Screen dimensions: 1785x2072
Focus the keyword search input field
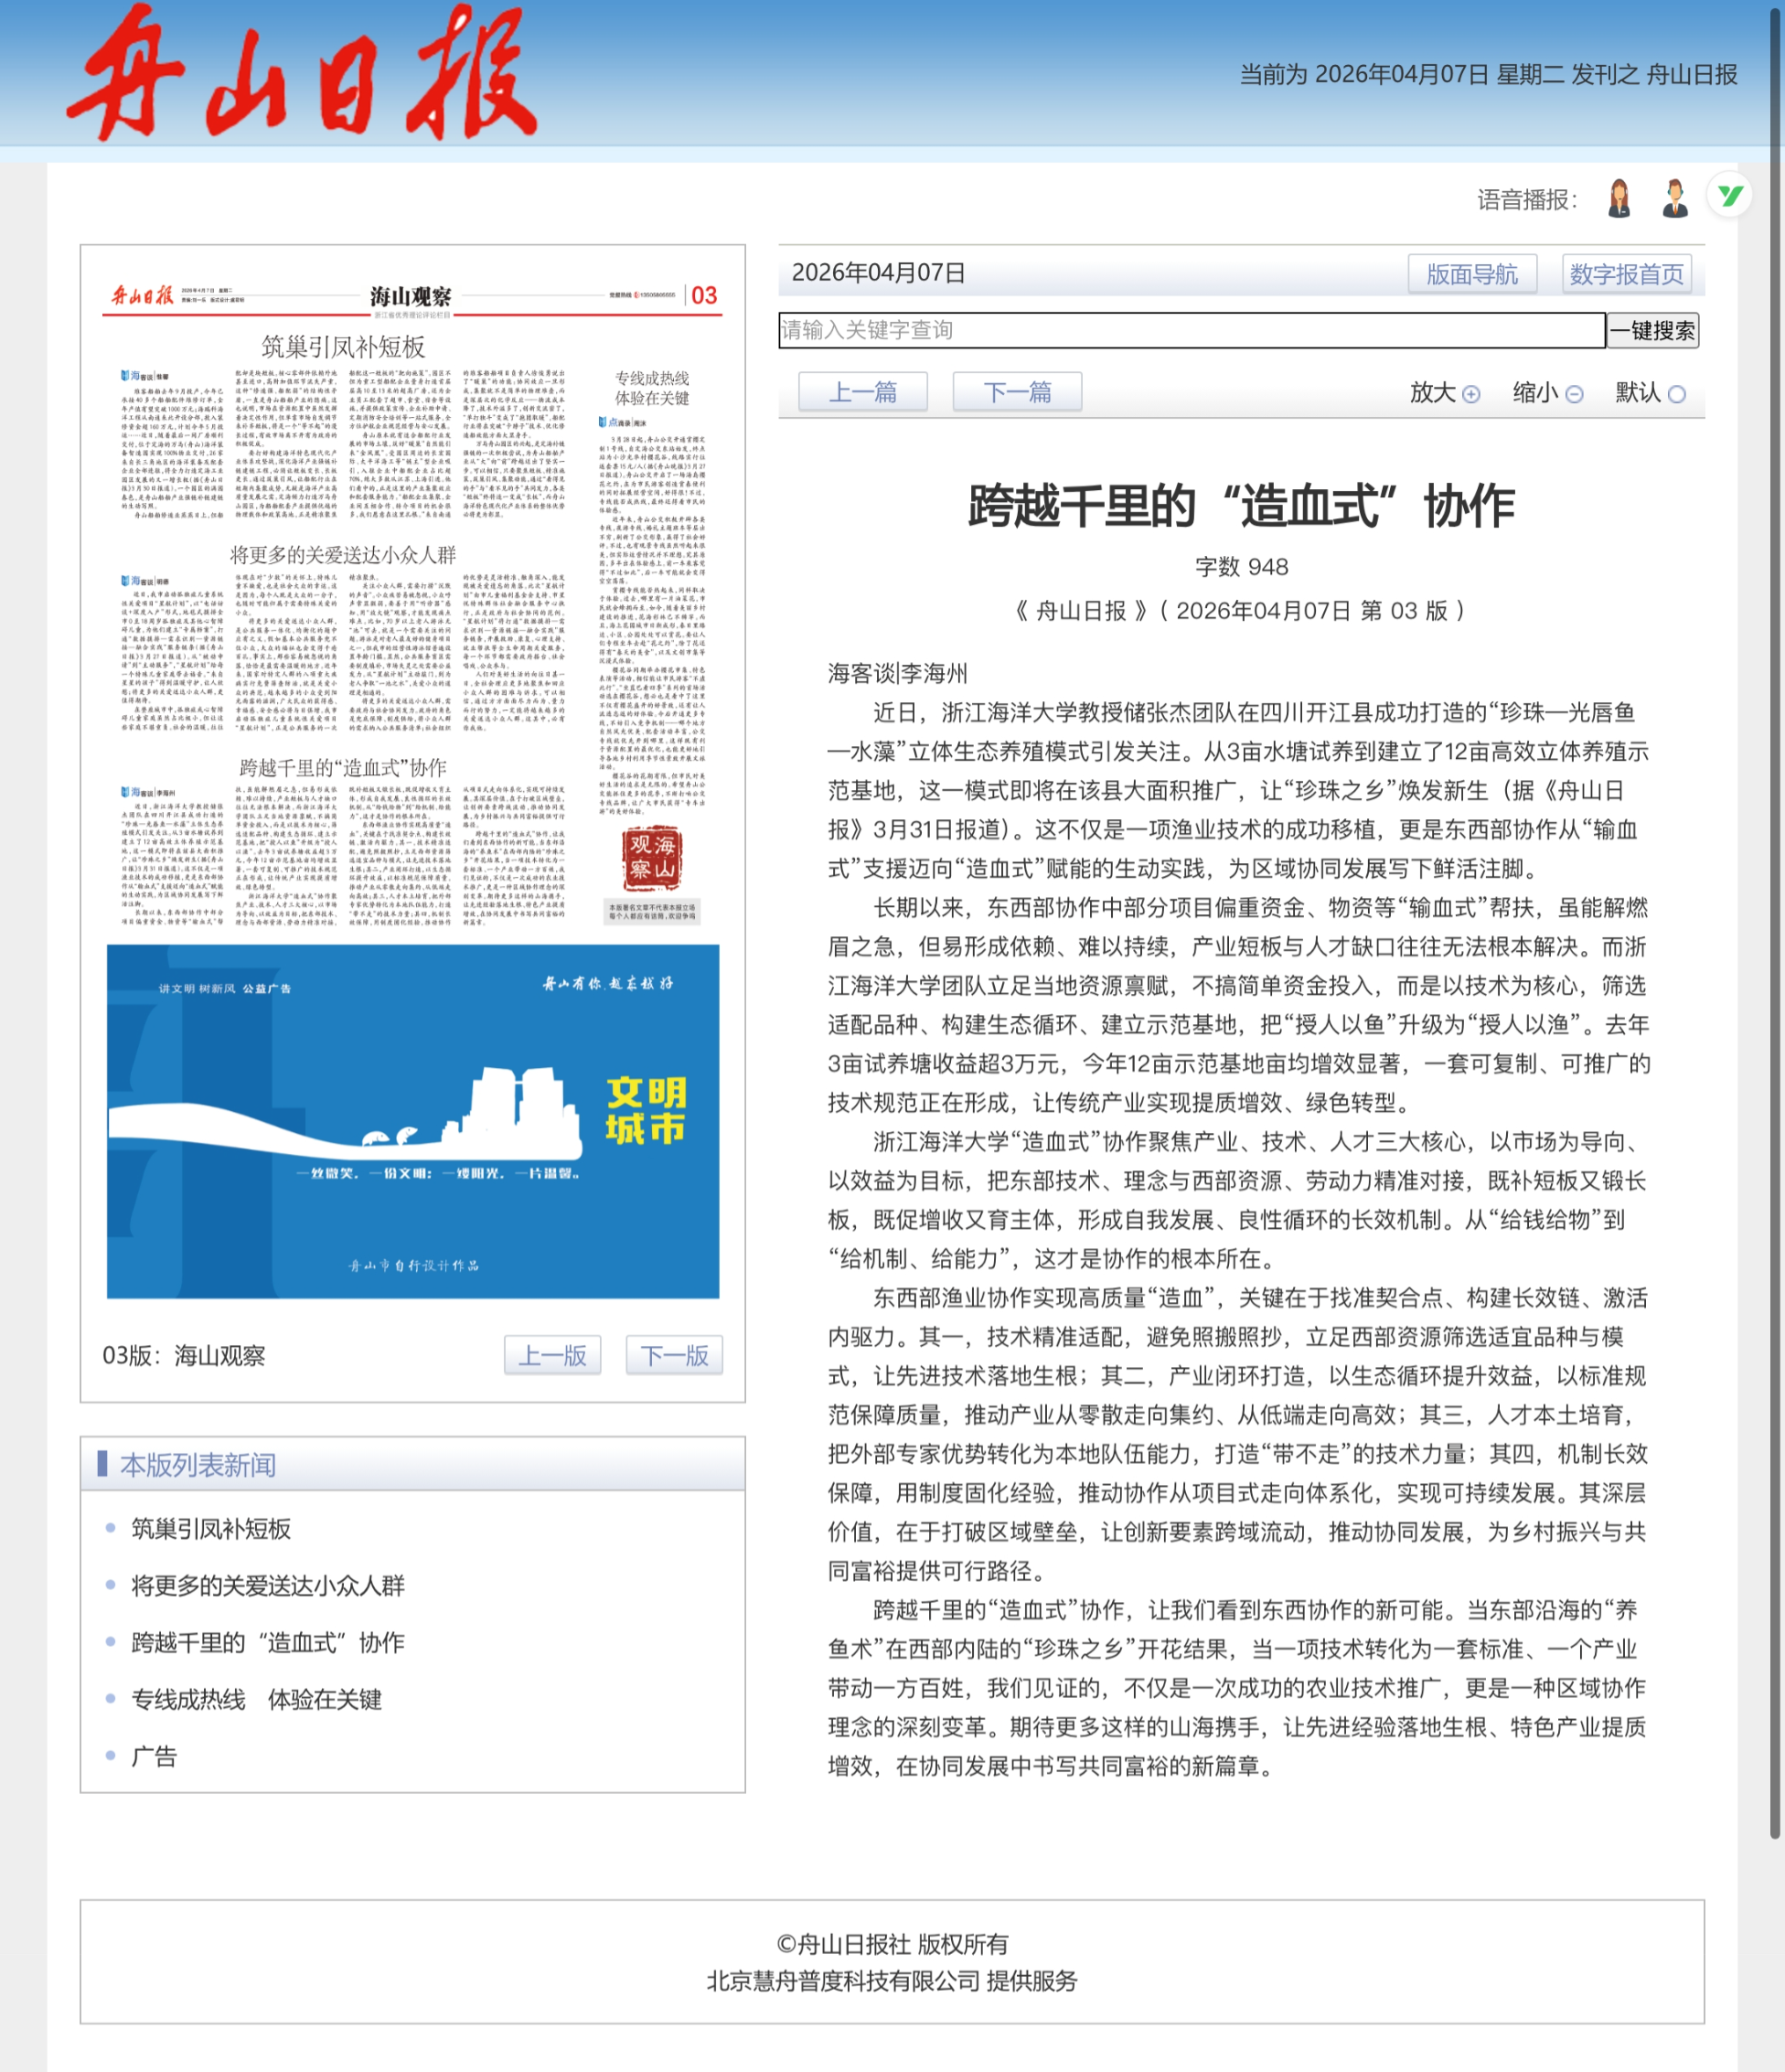pos(1191,330)
